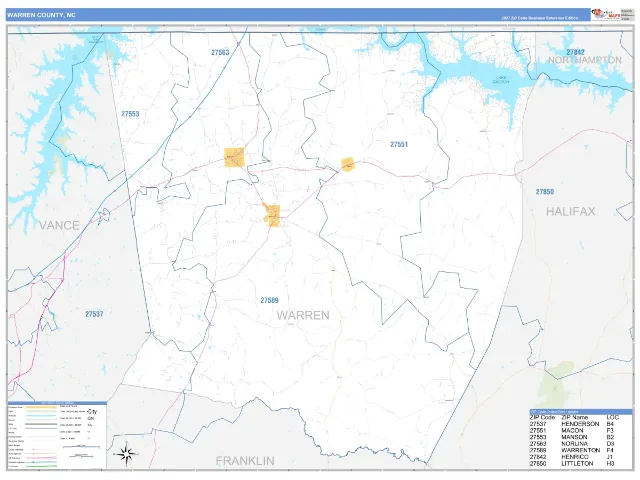Click the Norlina orange city marker
This screenshot has height=480, width=640.
point(234,157)
